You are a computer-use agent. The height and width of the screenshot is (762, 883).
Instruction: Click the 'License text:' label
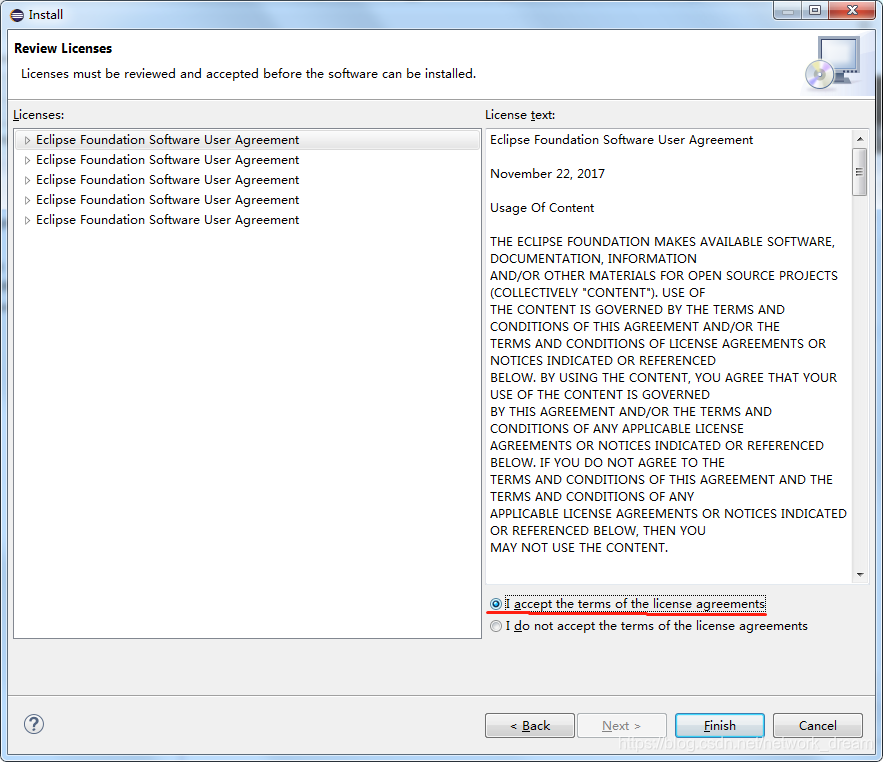pos(520,115)
